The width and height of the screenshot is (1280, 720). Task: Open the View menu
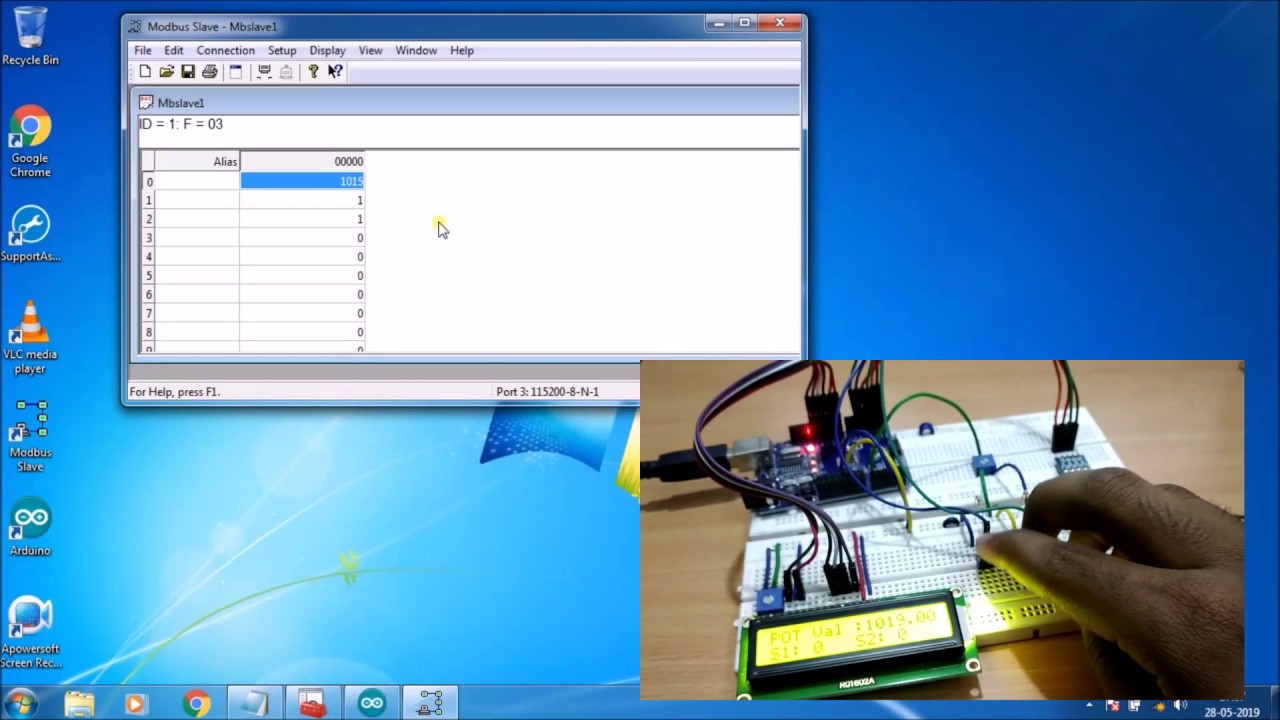370,50
